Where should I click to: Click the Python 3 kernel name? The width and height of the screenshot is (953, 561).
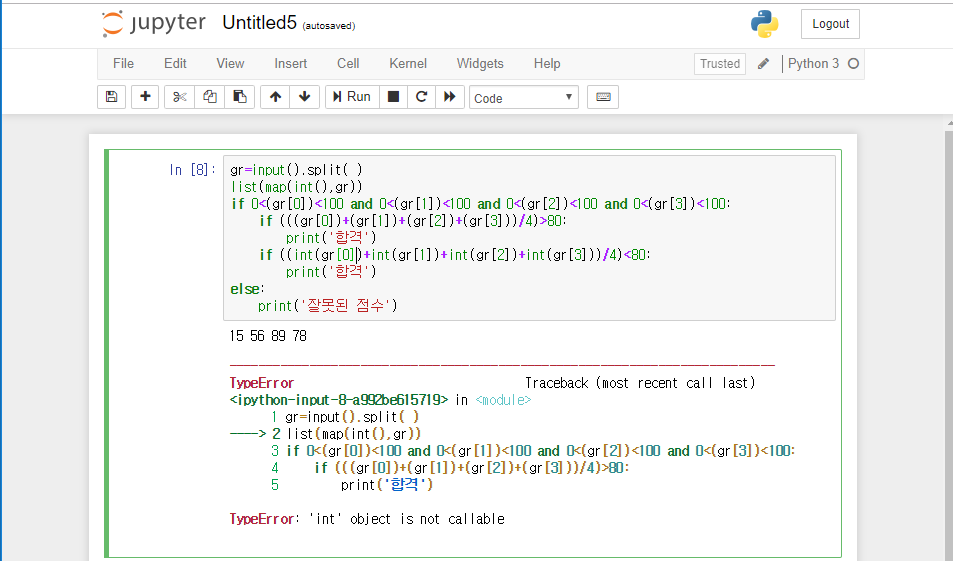(x=813, y=64)
